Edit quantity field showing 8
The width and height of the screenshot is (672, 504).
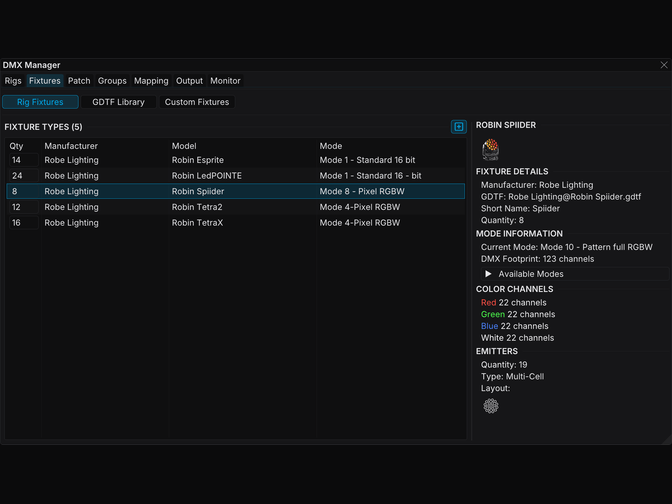24,191
